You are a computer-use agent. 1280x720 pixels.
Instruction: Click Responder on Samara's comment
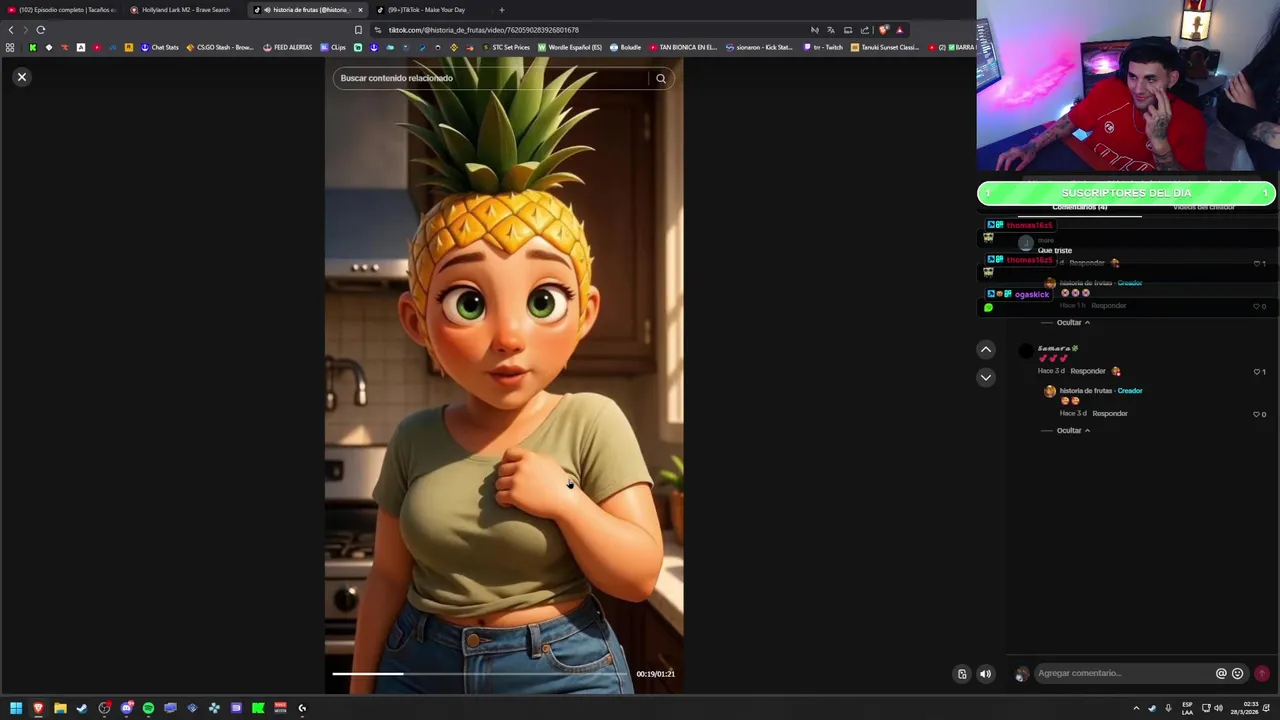pyautogui.click(x=1088, y=371)
